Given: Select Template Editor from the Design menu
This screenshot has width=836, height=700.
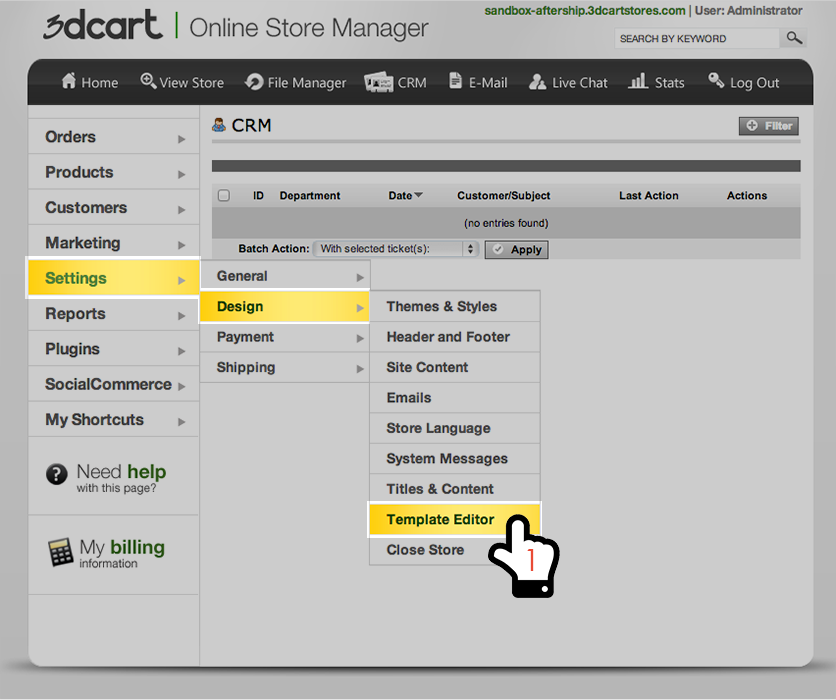Looking at the screenshot, I should [442, 519].
